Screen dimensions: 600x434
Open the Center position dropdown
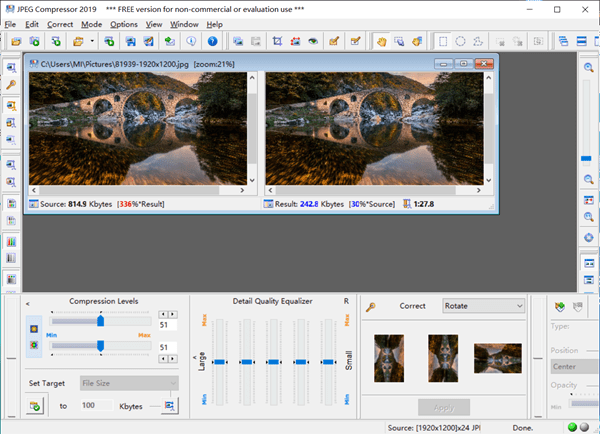[x=575, y=366]
